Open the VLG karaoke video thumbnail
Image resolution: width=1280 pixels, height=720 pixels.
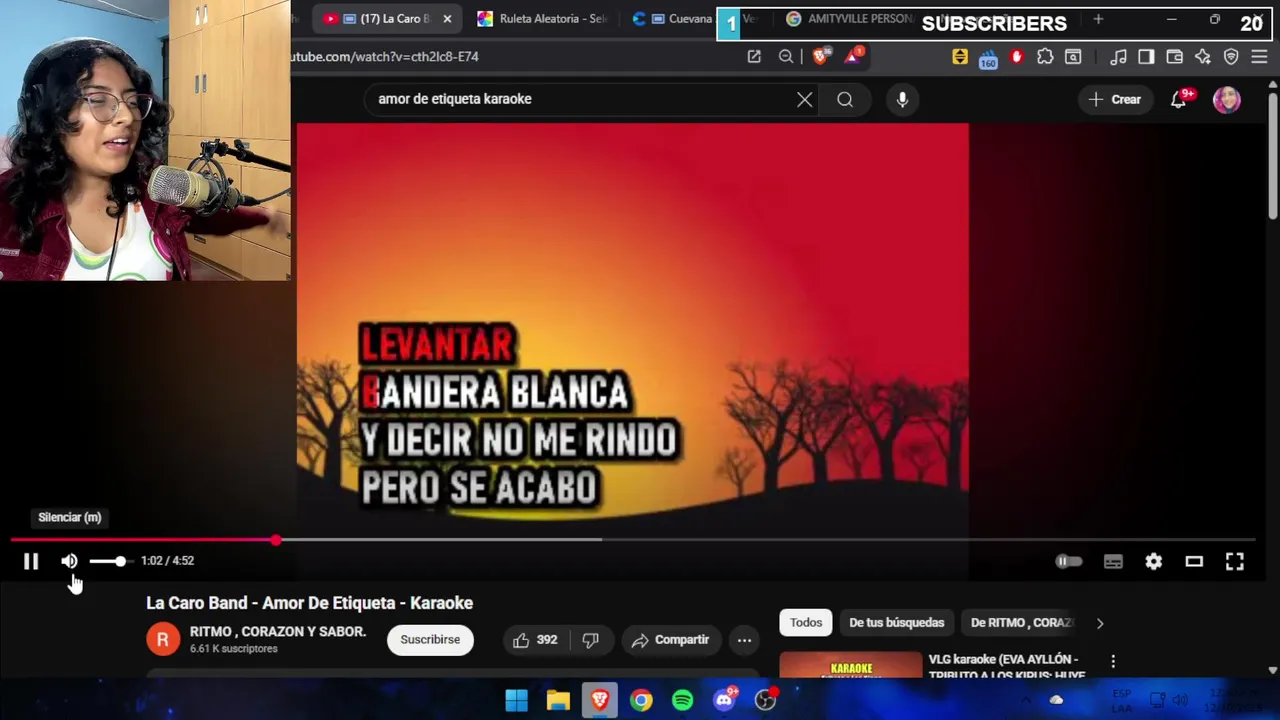(851, 665)
